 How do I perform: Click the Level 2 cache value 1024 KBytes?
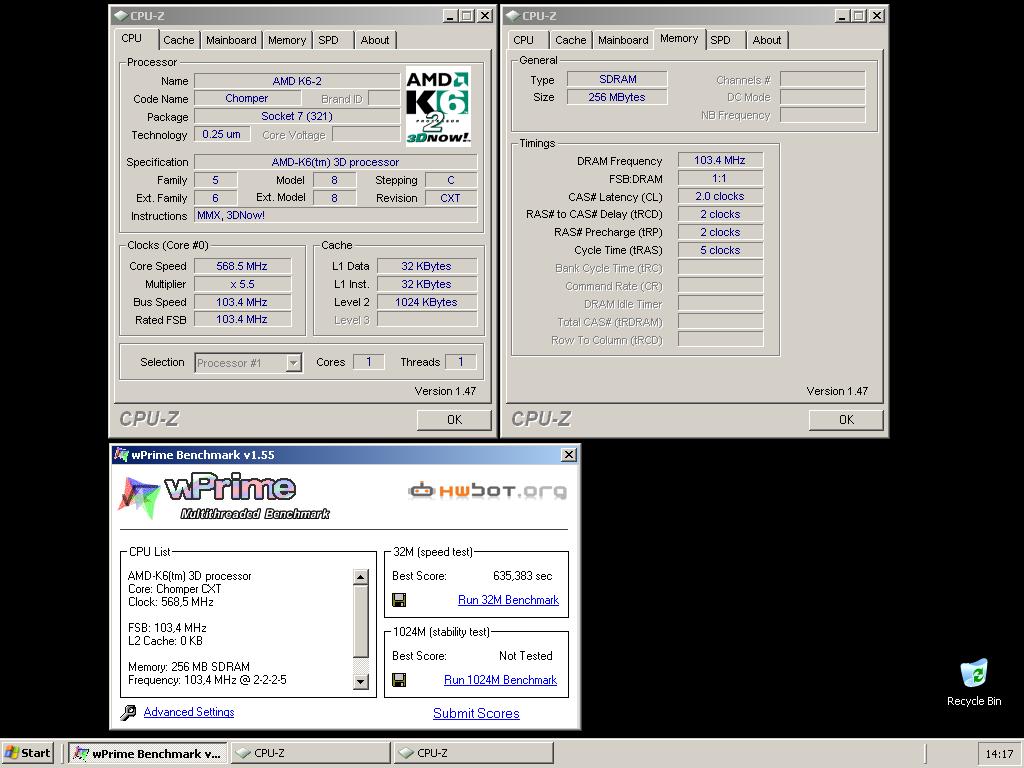426,302
